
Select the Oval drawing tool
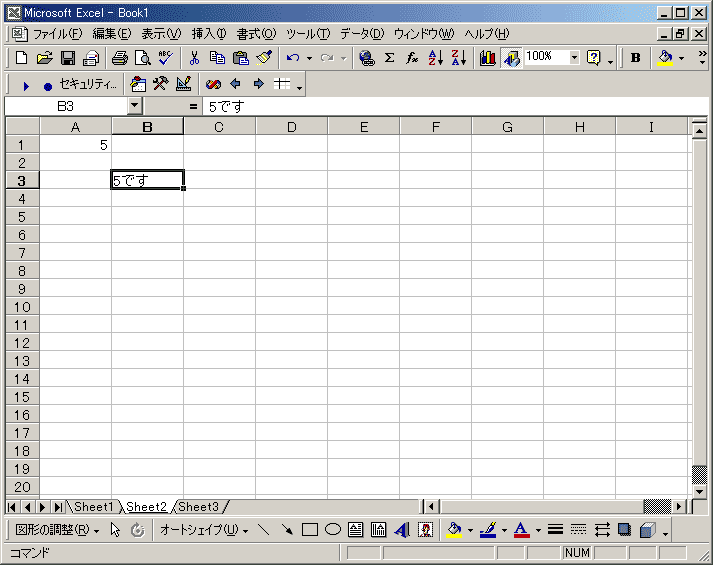pos(333,530)
